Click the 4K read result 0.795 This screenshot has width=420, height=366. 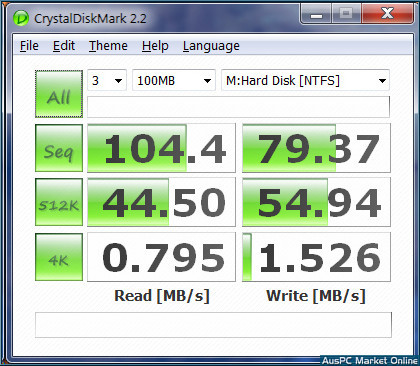(x=161, y=257)
